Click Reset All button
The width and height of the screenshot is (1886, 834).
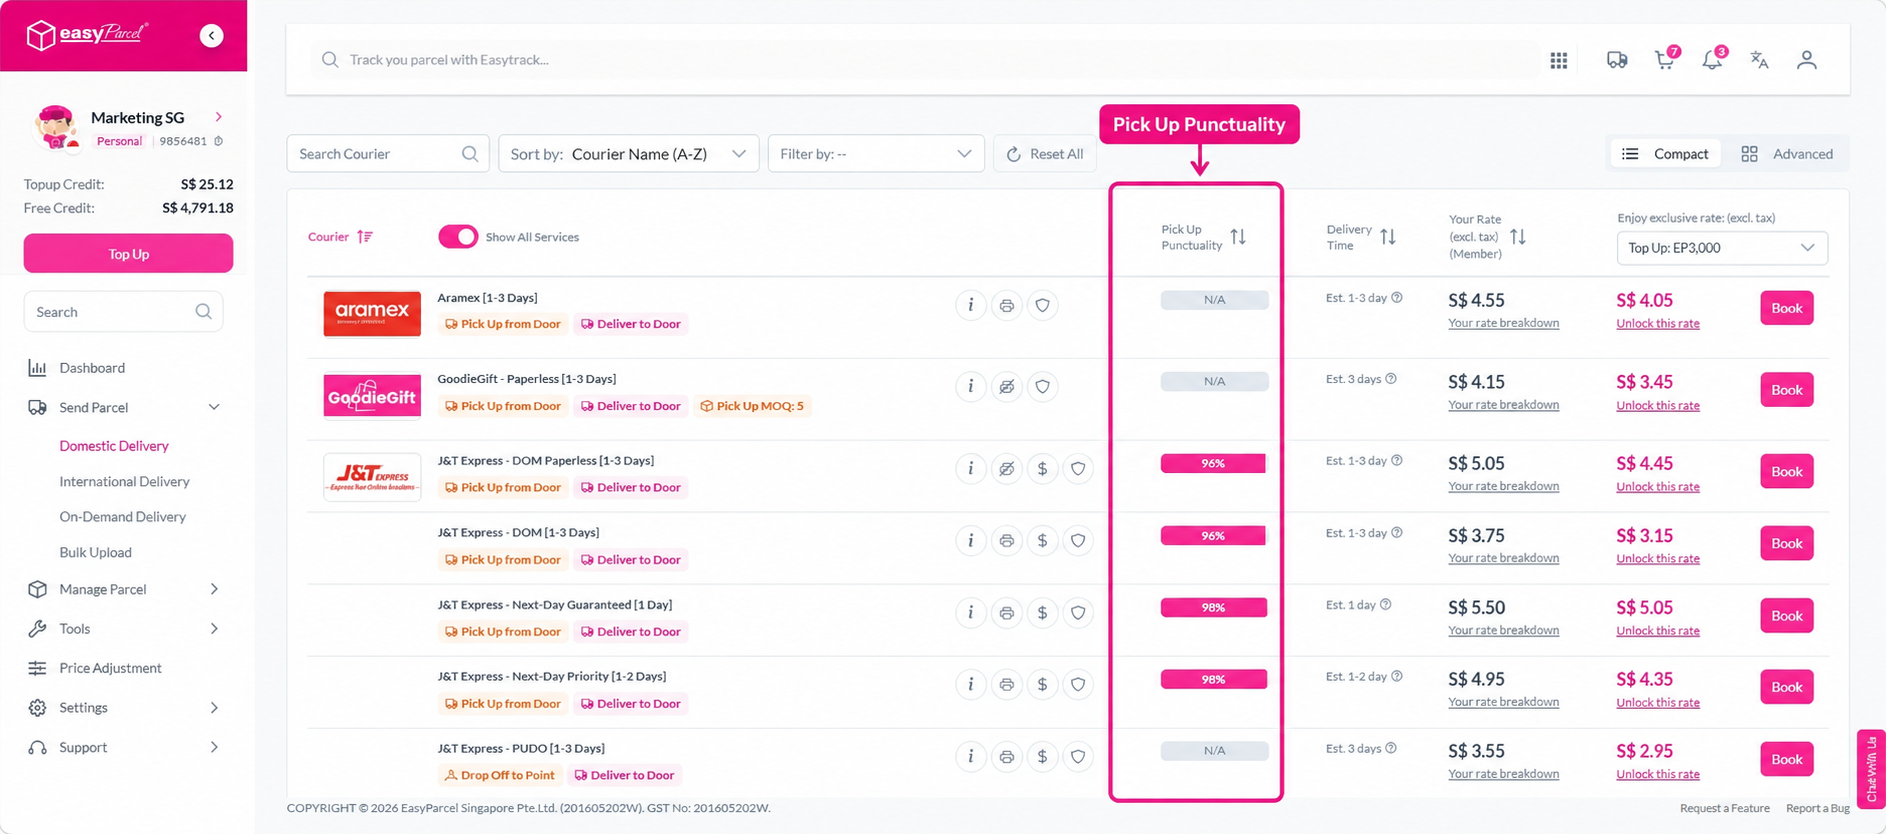[1044, 154]
